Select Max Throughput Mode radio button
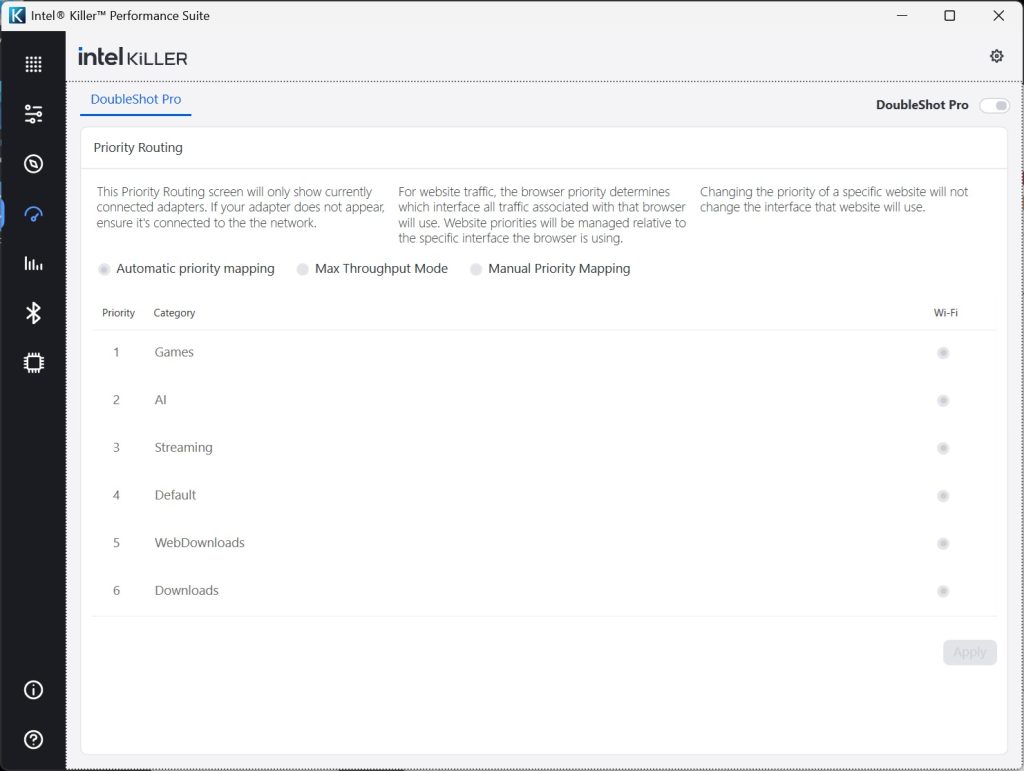 pyautogui.click(x=302, y=269)
